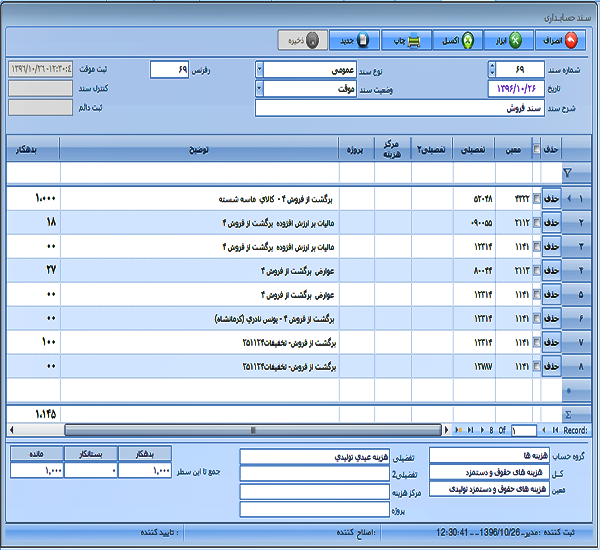
Task: Sort by the معین column header
Action: click(x=513, y=149)
